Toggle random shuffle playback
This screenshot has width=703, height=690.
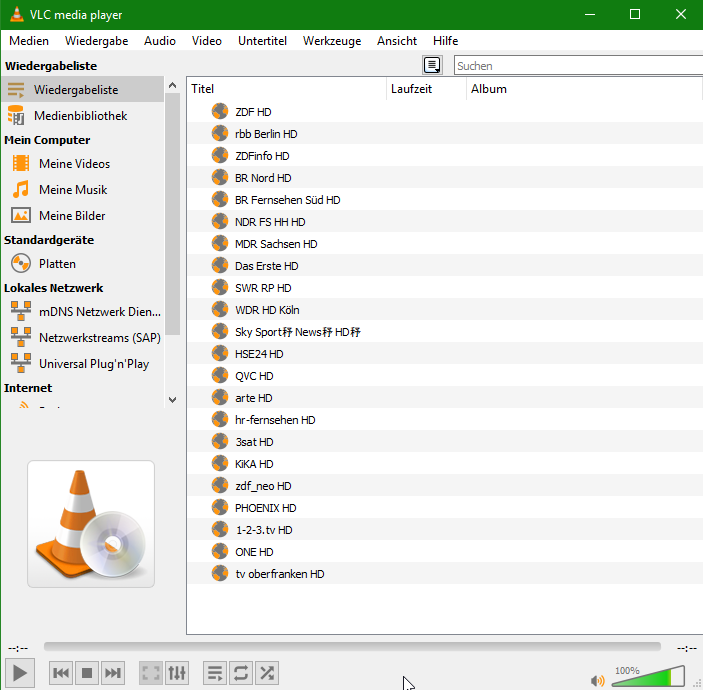point(267,673)
